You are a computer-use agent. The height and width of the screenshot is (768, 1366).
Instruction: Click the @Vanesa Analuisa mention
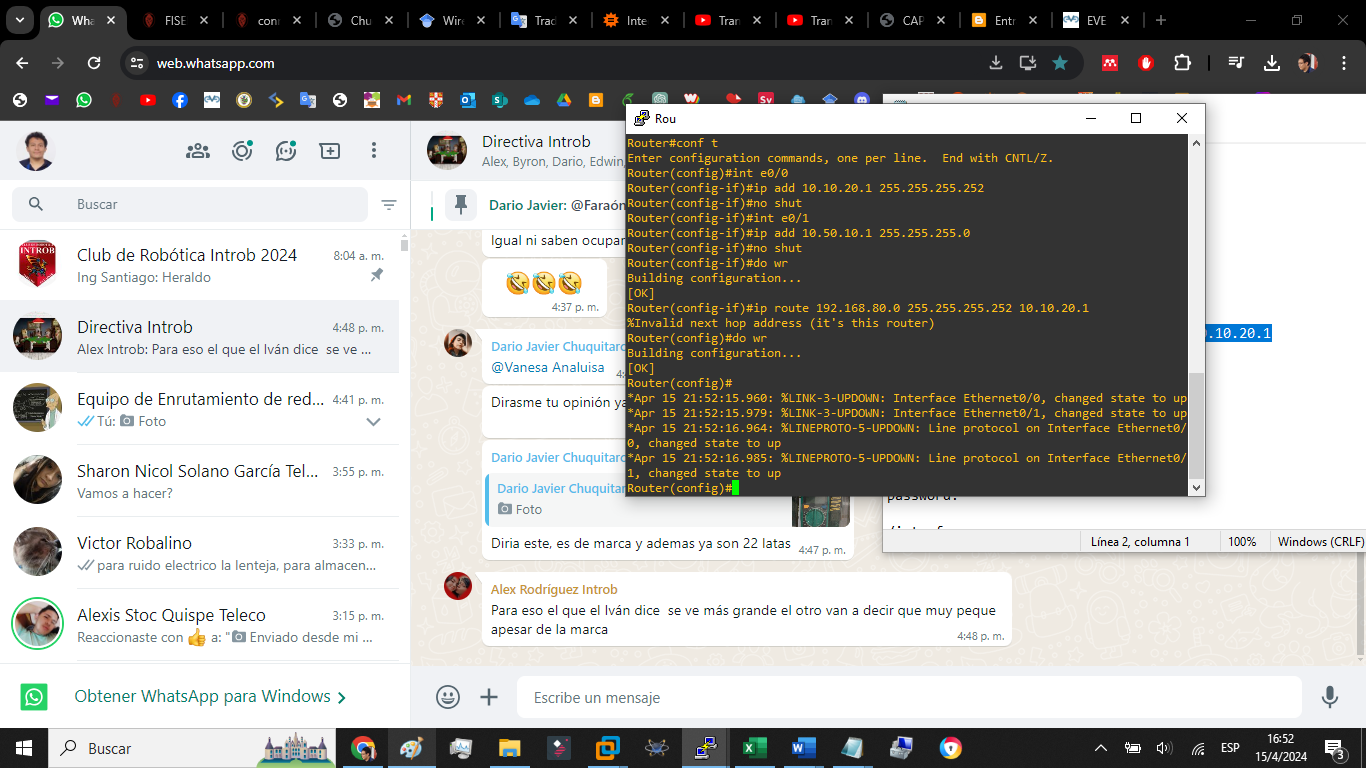[548, 367]
